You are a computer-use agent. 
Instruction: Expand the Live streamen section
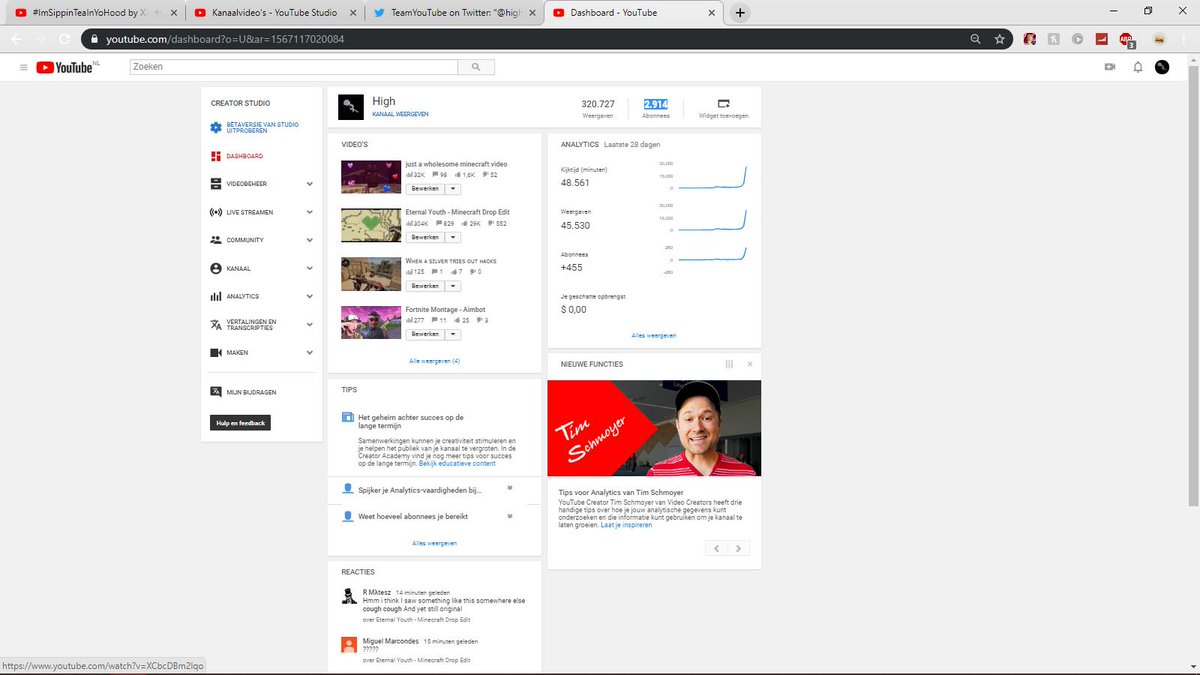pyautogui.click(x=310, y=212)
